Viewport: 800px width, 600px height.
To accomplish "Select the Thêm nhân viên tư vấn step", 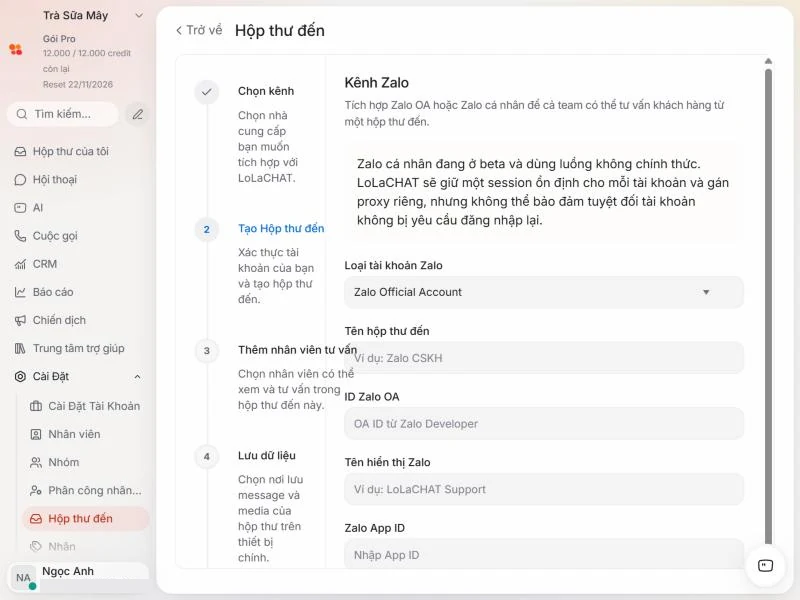I will (297, 350).
